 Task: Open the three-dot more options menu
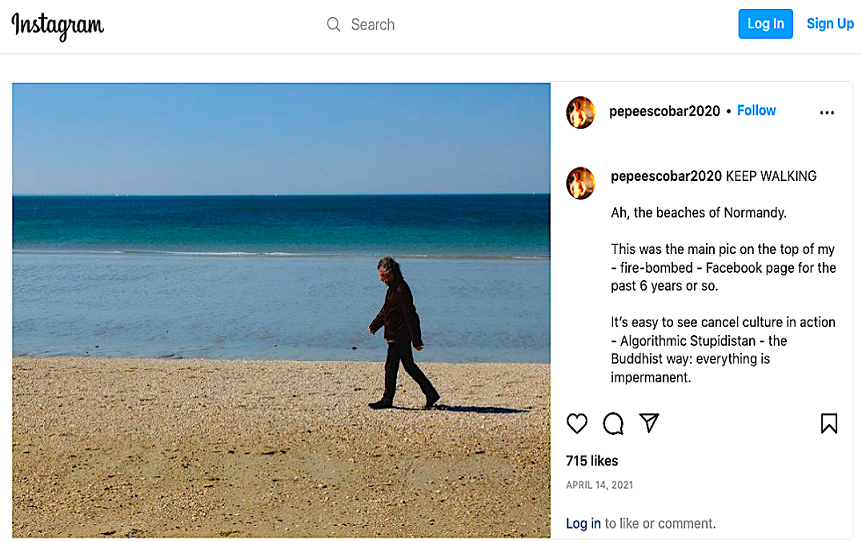coord(827,113)
